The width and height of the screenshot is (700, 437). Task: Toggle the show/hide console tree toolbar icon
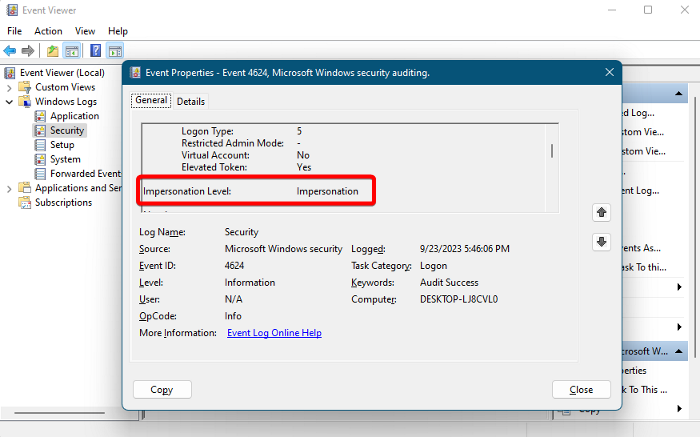coord(72,51)
